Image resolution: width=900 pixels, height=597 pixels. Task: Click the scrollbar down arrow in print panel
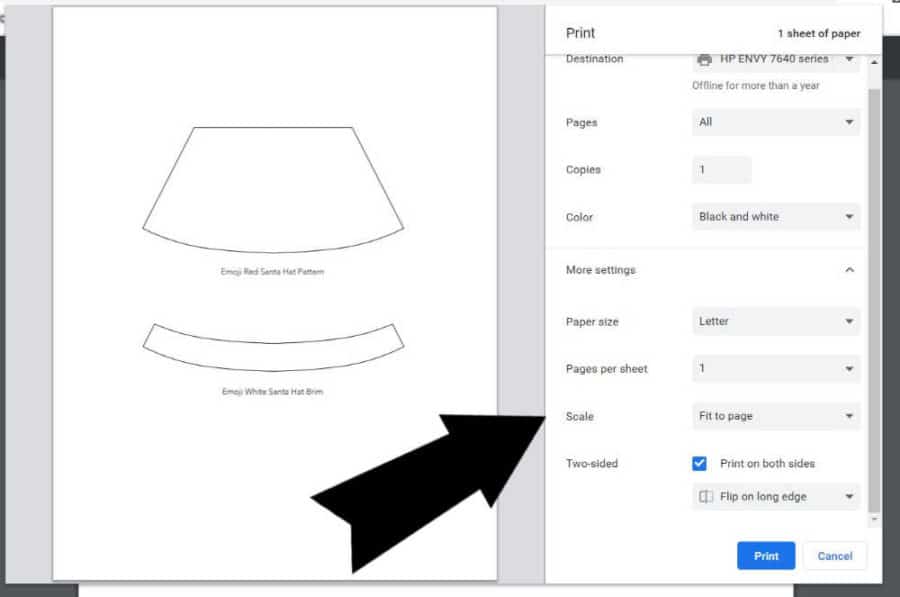(x=875, y=520)
